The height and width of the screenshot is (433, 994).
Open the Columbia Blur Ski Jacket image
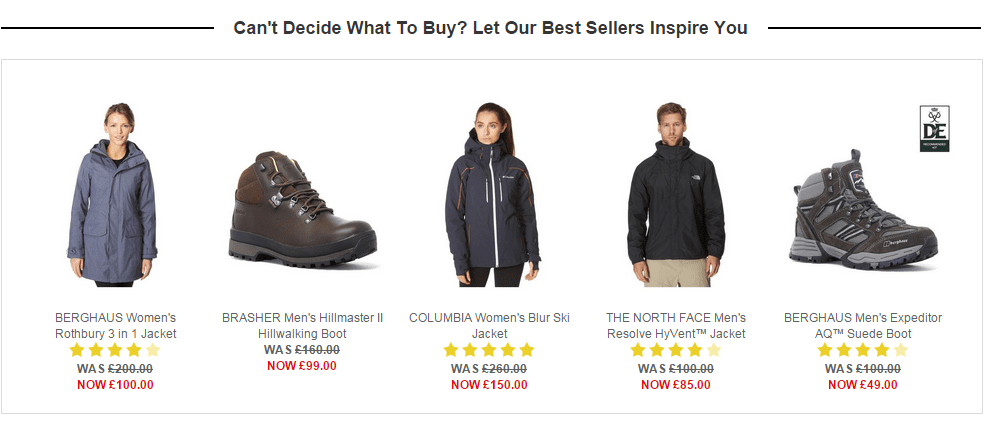pyautogui.click(x=489, y=195)
